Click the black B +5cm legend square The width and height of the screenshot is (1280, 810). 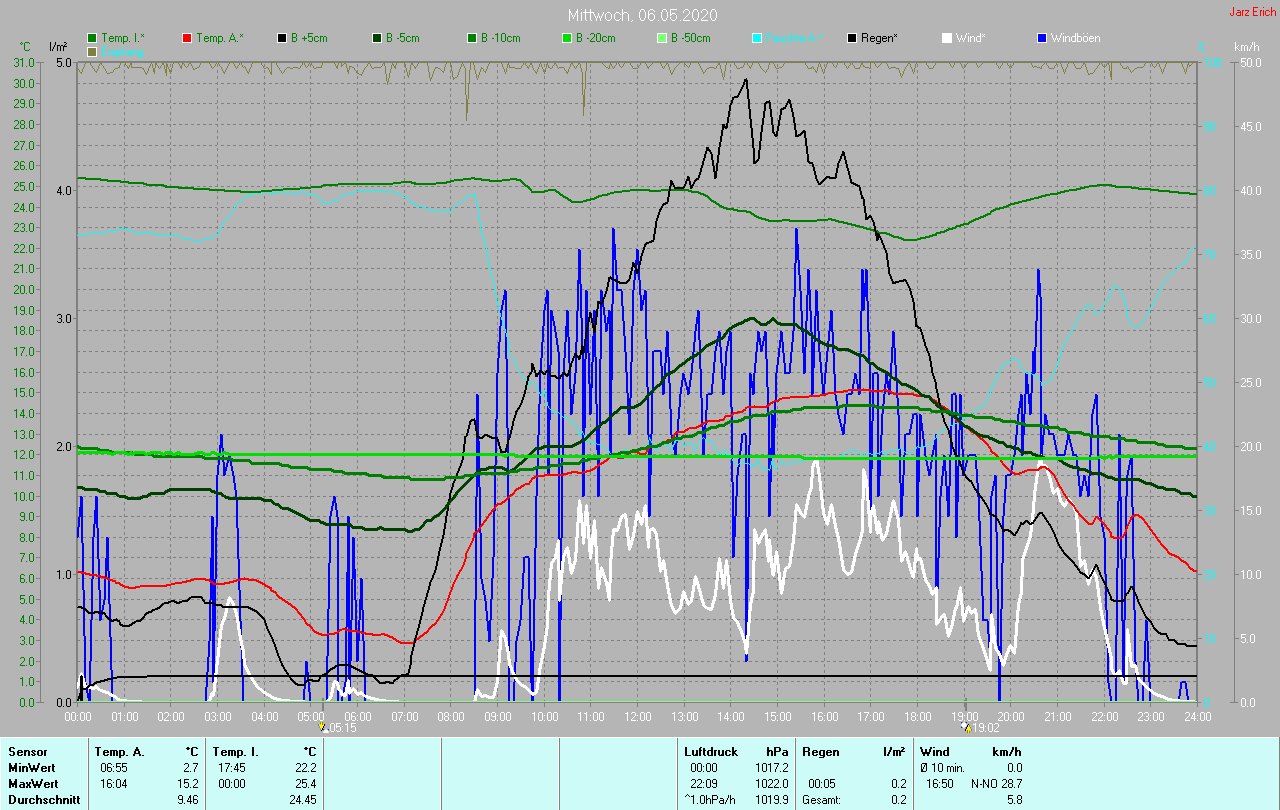pyautogui.click(x=282, y=38)
